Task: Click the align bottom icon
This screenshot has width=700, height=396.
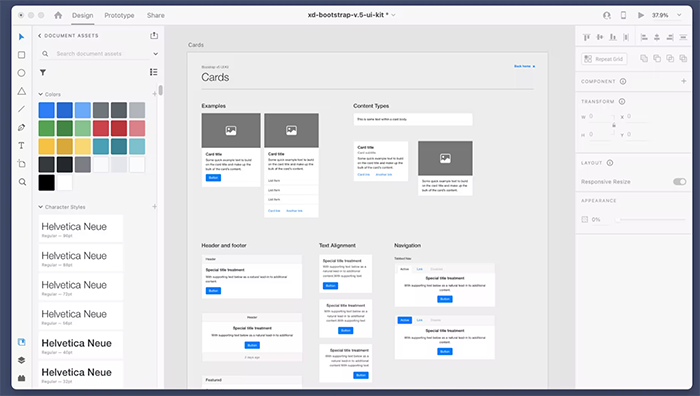Action: pos(613,38)
